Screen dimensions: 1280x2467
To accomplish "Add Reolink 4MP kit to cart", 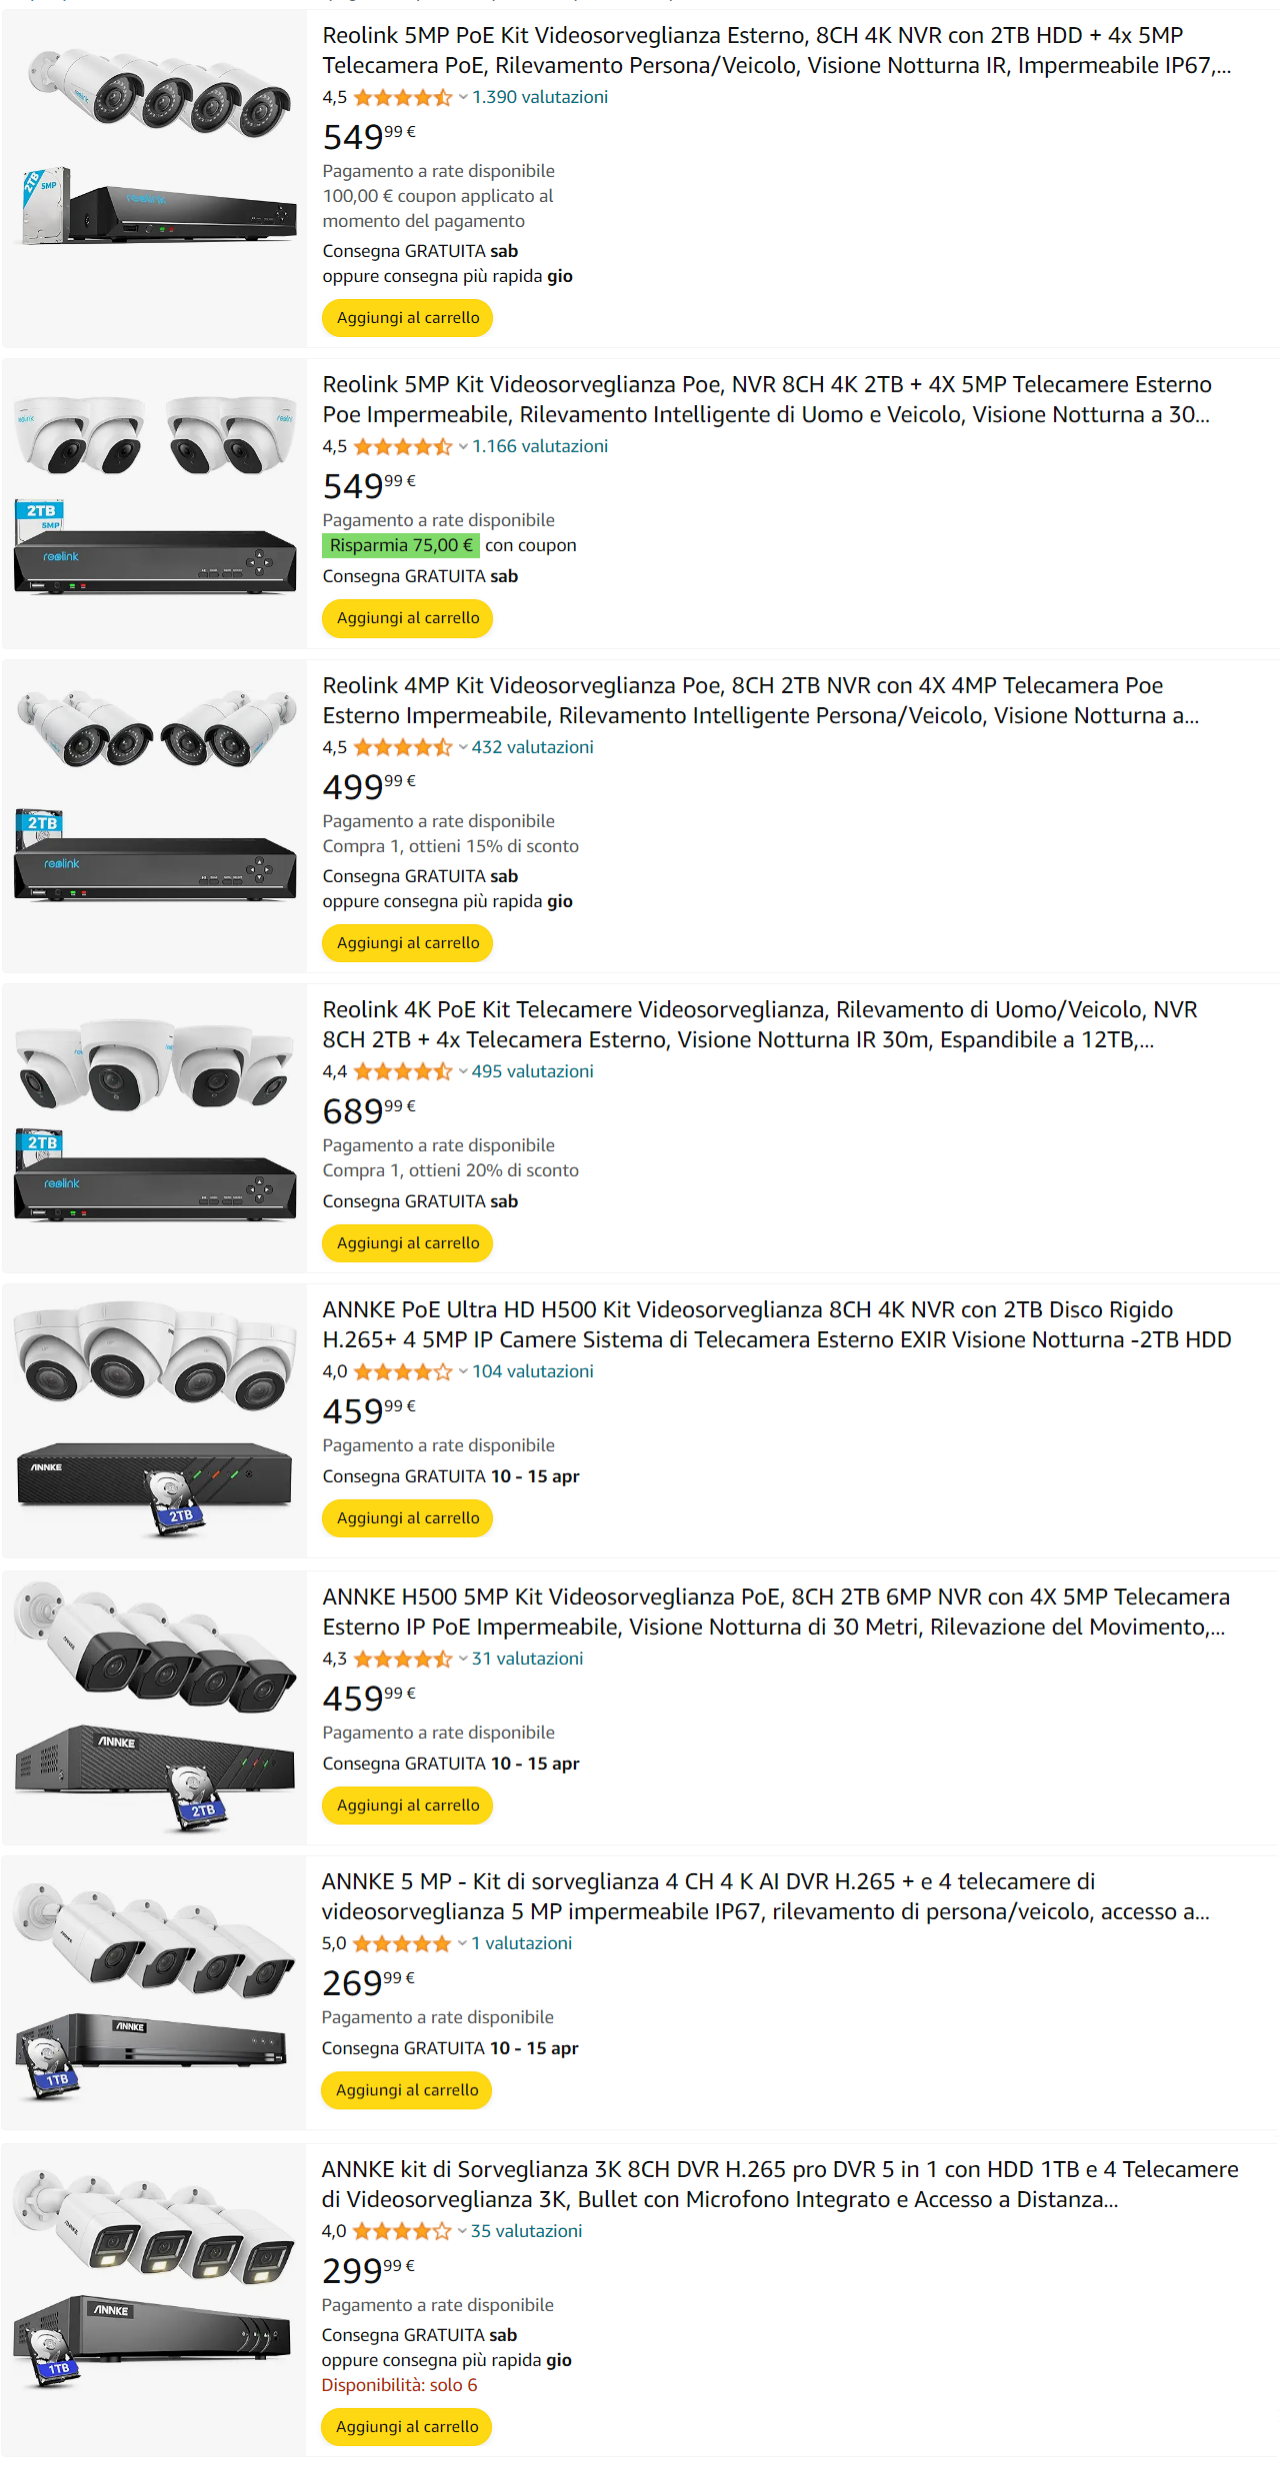I will coord(408,943).
